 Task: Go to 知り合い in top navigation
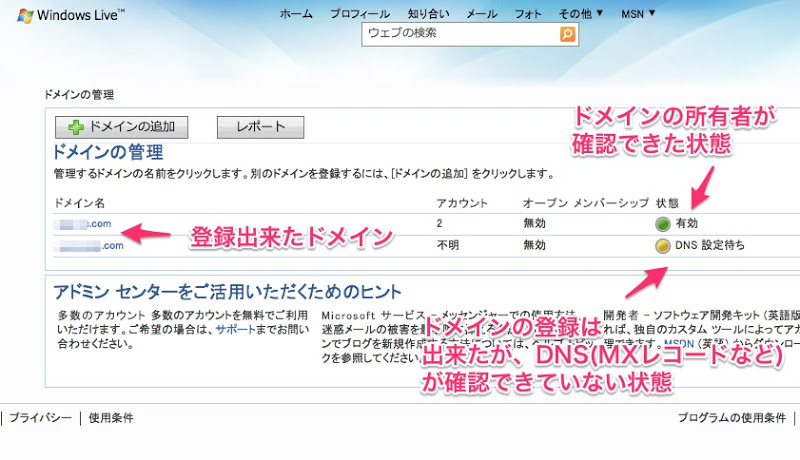point(429,14)
